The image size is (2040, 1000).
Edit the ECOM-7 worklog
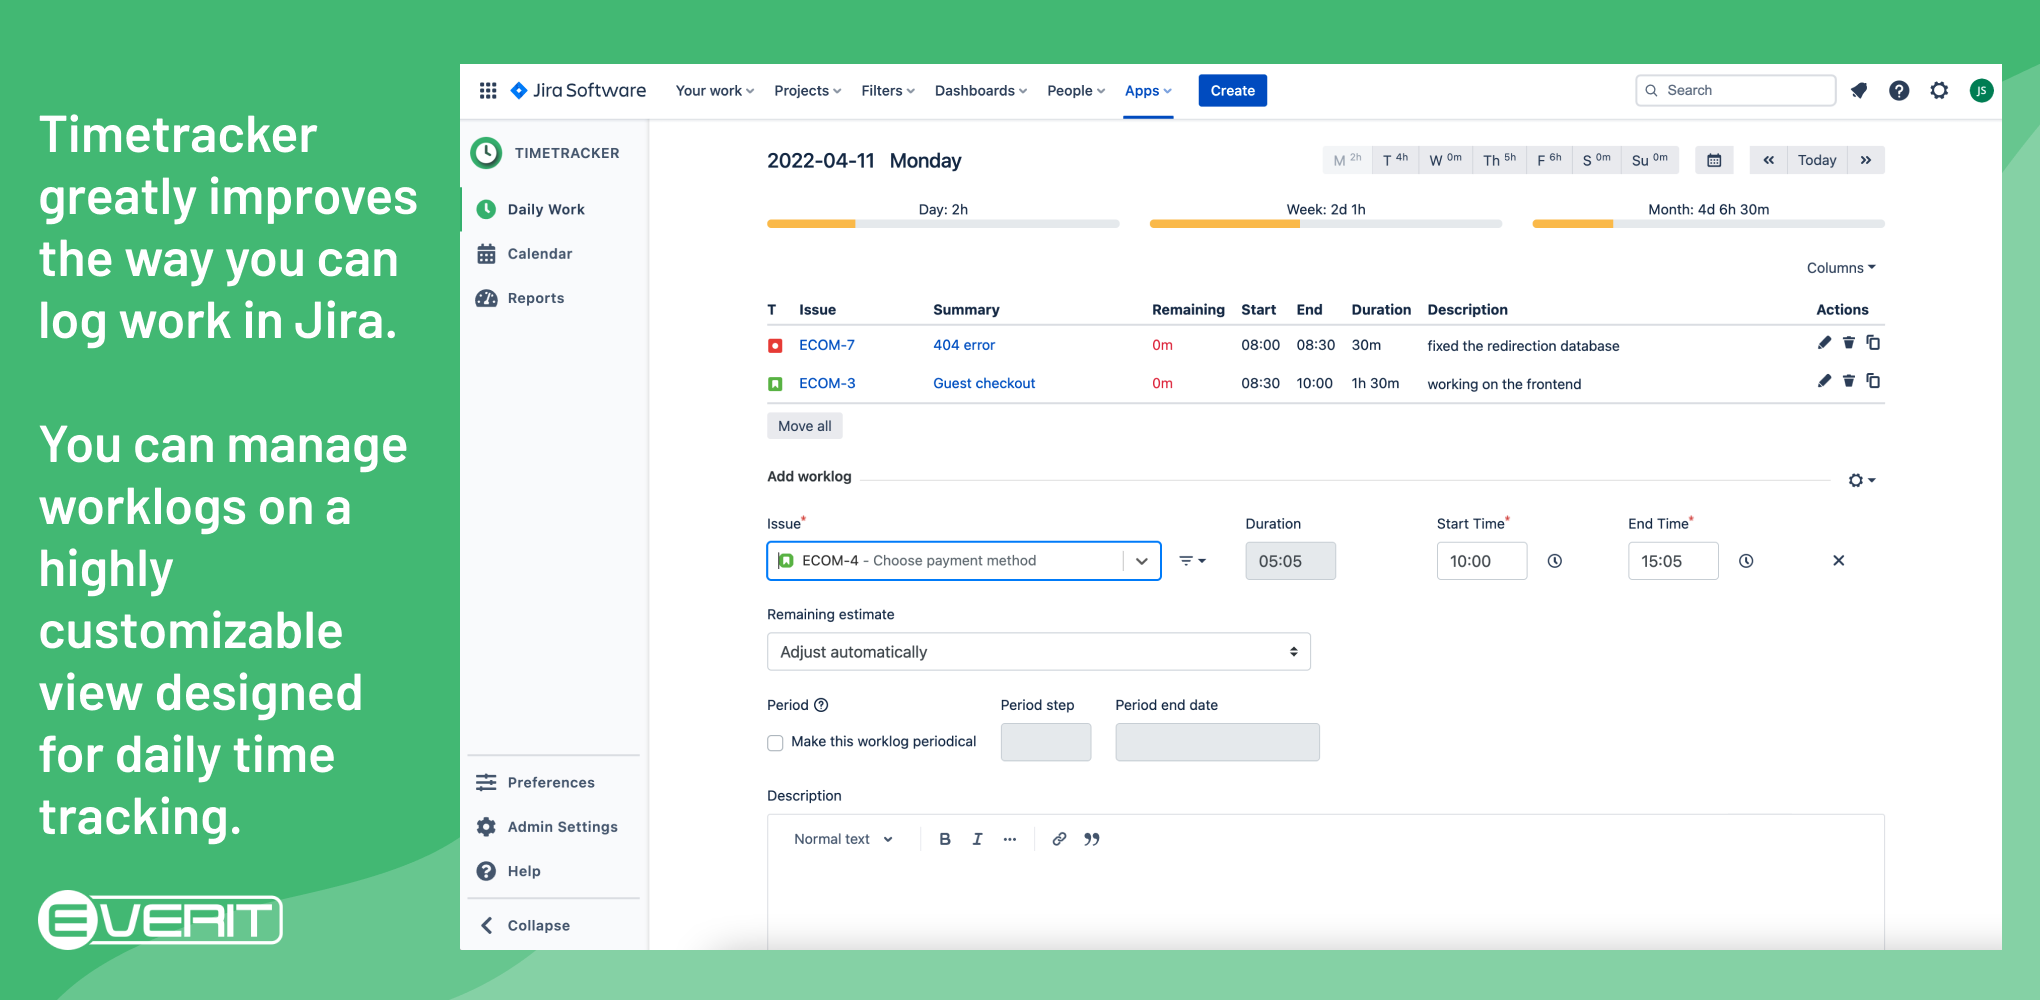1824,343
